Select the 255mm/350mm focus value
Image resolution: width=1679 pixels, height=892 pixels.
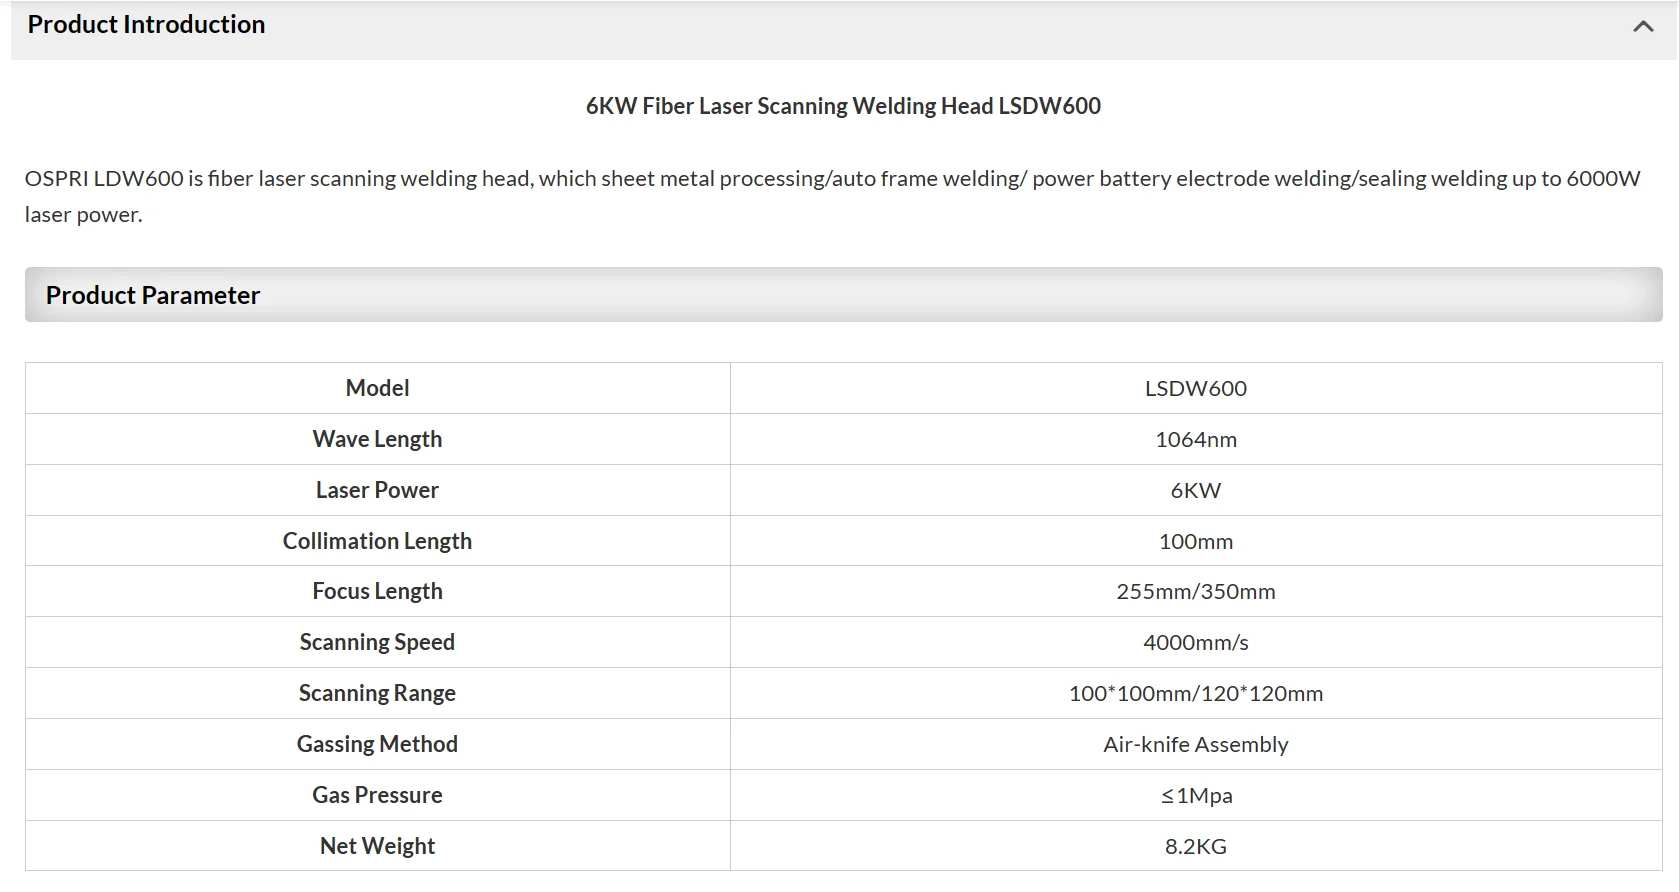pyautogui.click(x=1195, y=591)
